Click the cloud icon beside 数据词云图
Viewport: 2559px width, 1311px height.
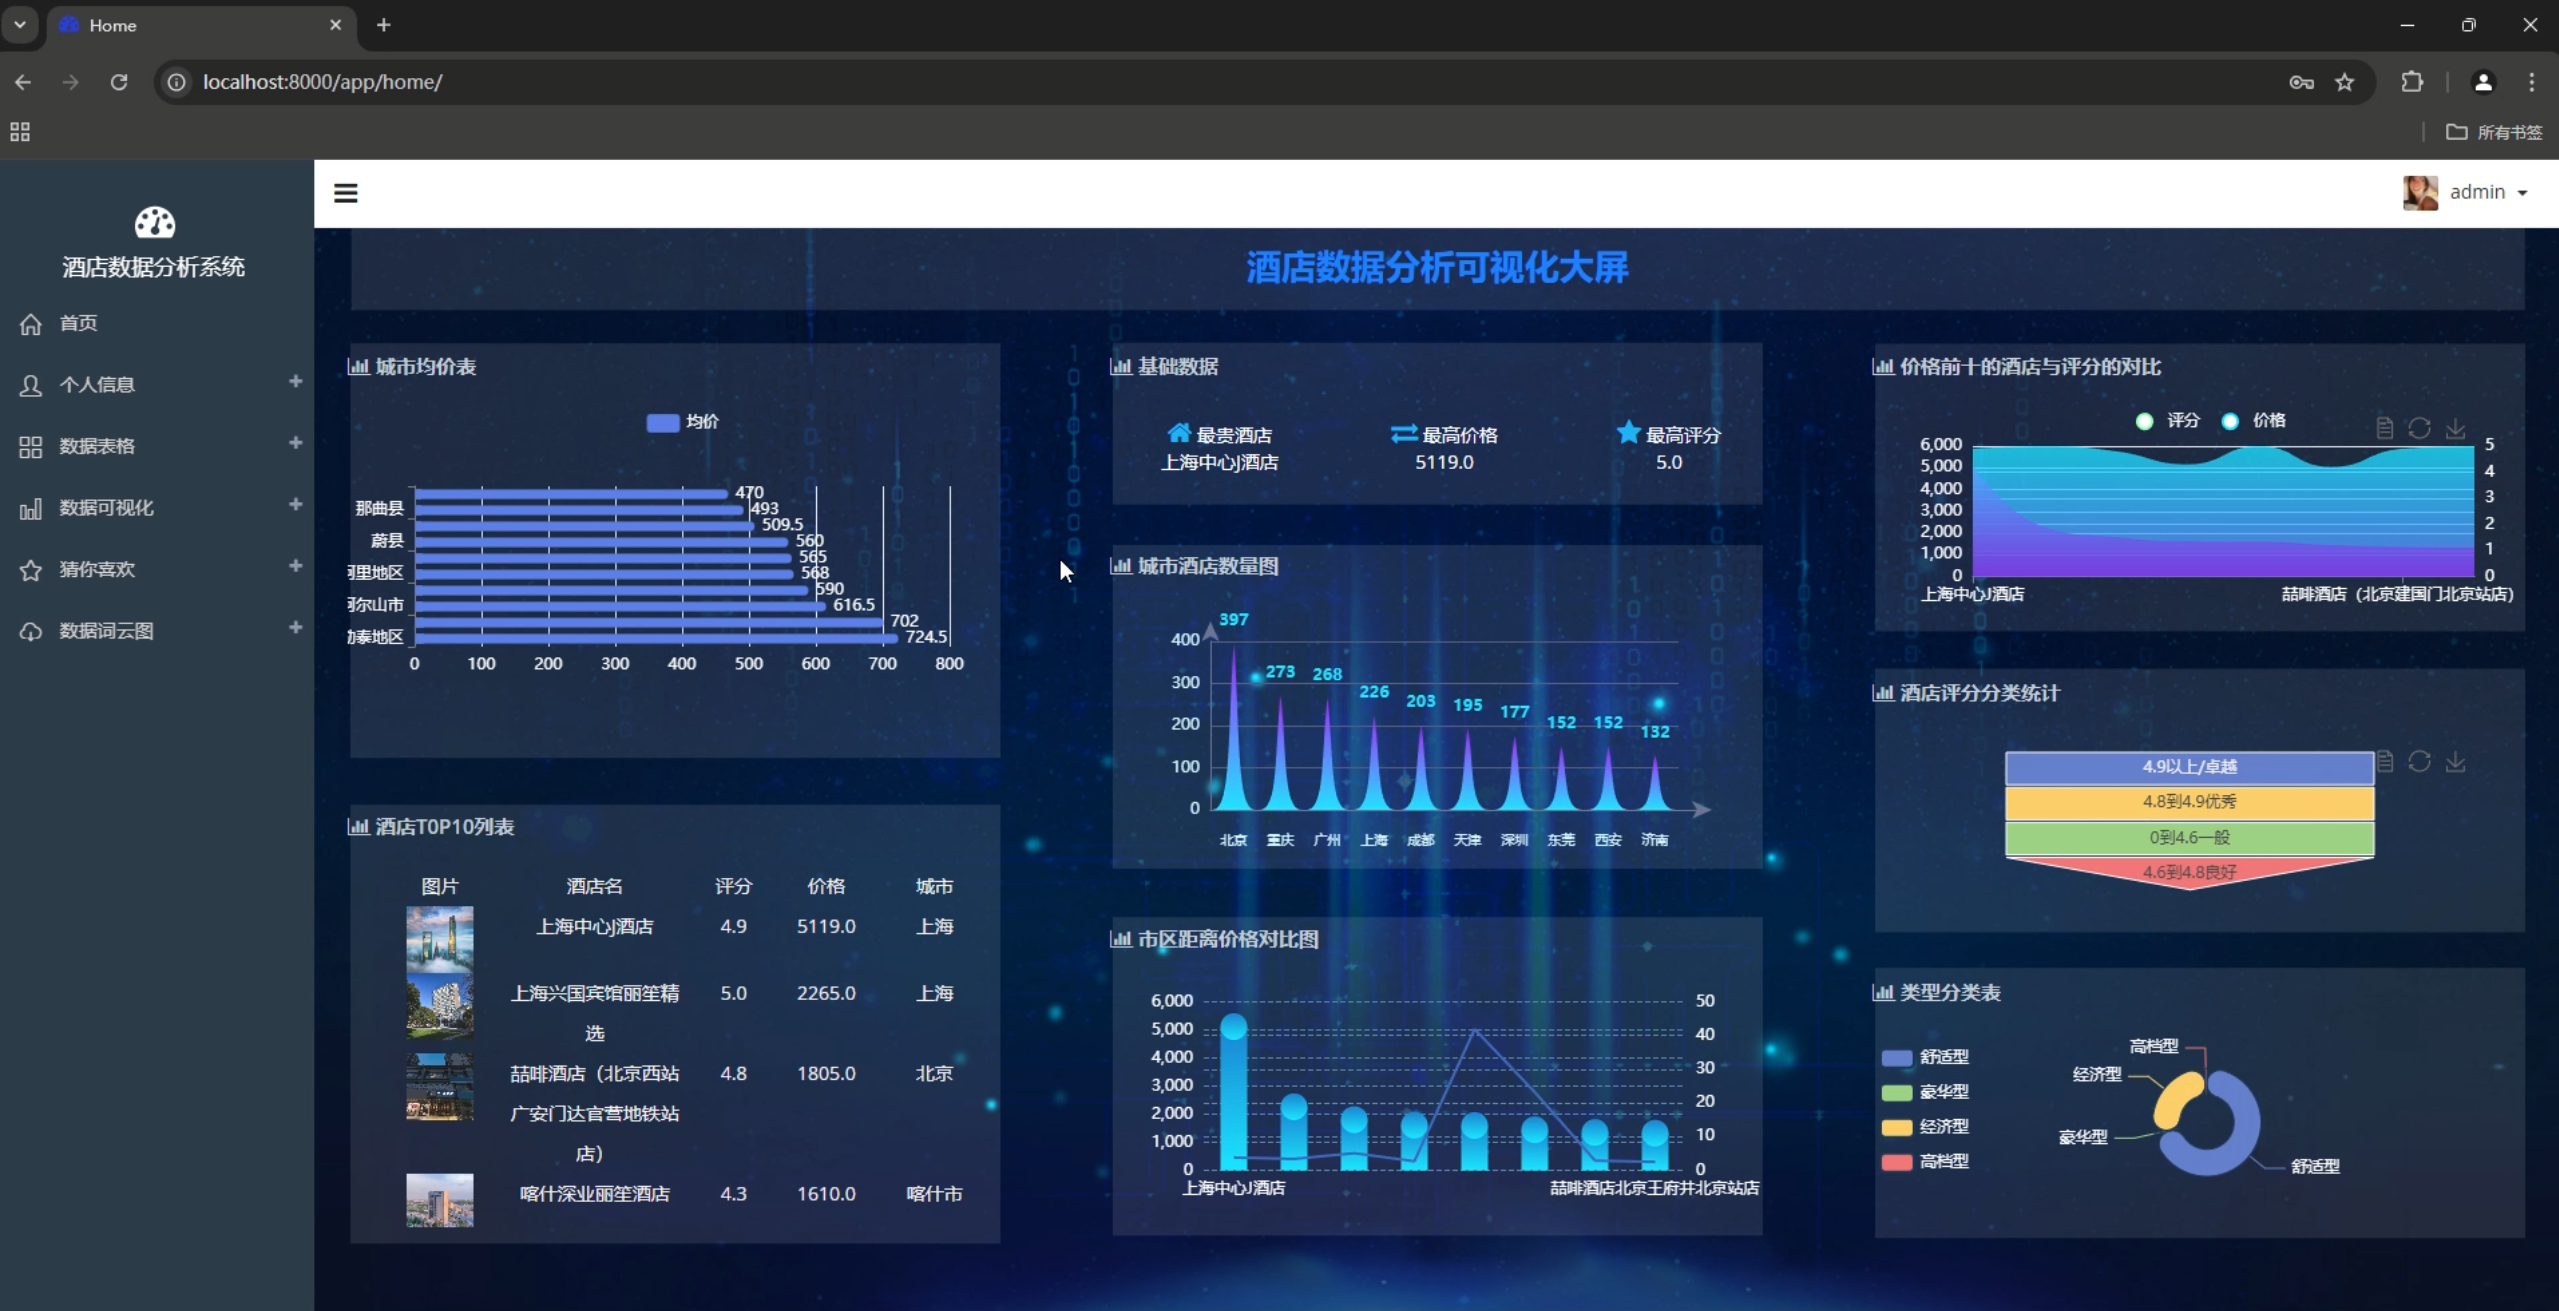(x=31, y=632)
